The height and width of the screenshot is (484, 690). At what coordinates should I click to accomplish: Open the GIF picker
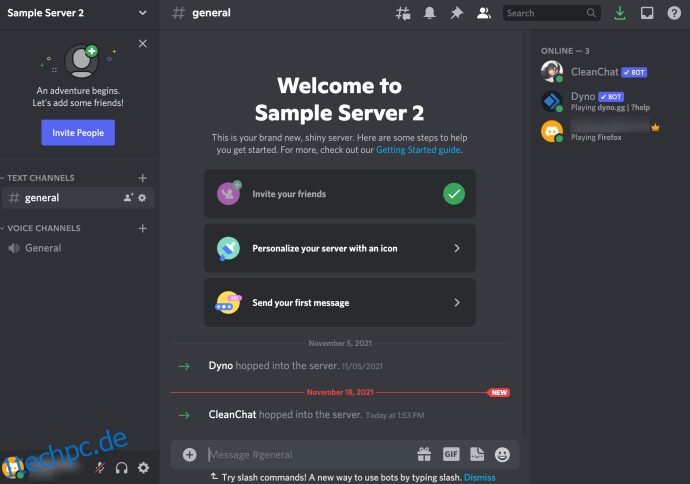[451, 454]
